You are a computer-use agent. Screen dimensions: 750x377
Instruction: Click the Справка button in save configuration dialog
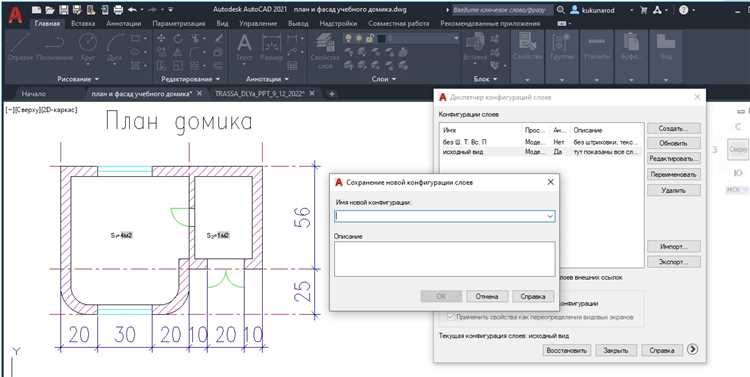[532, 297]
